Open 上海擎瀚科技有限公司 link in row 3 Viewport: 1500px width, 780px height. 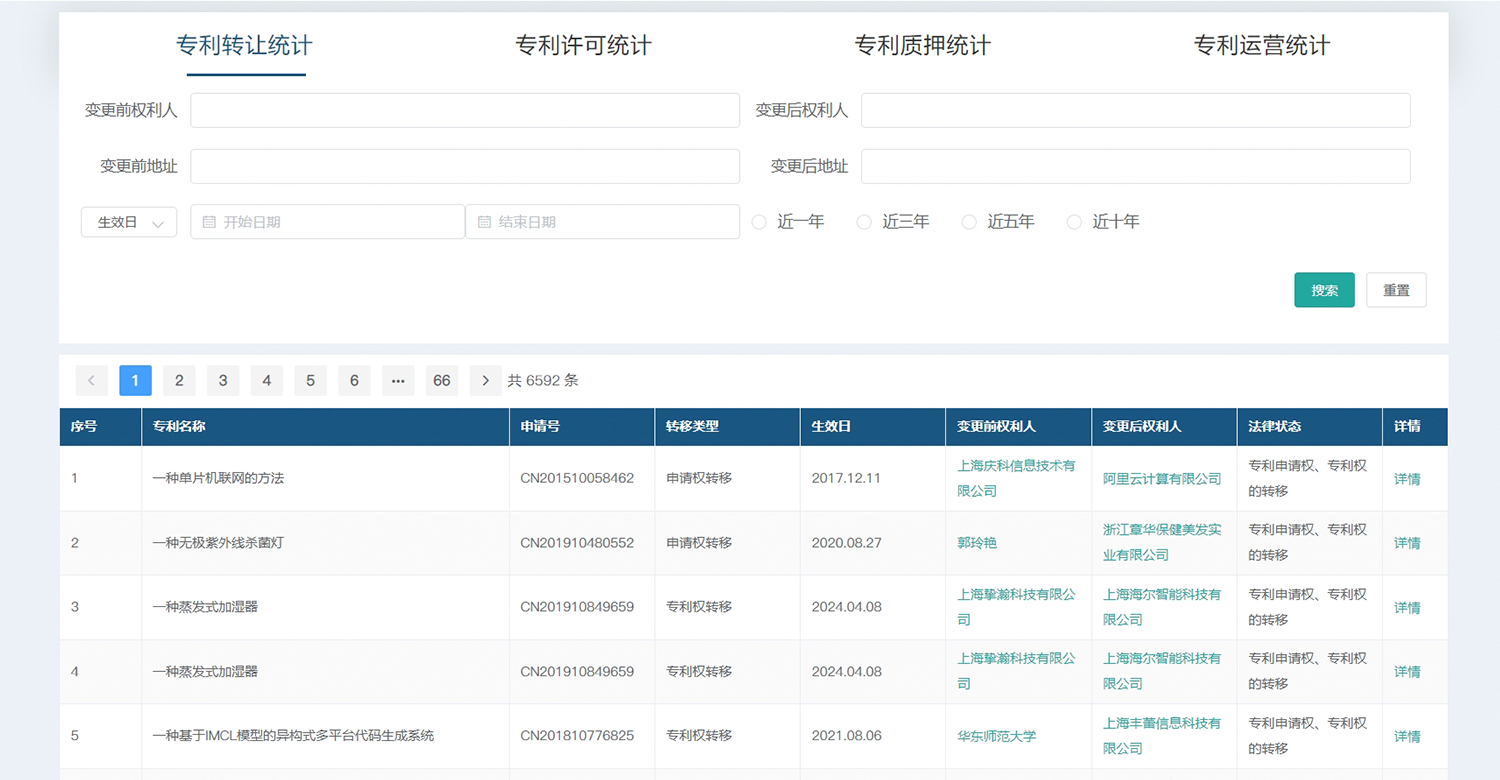click(x=1016, y=607)
